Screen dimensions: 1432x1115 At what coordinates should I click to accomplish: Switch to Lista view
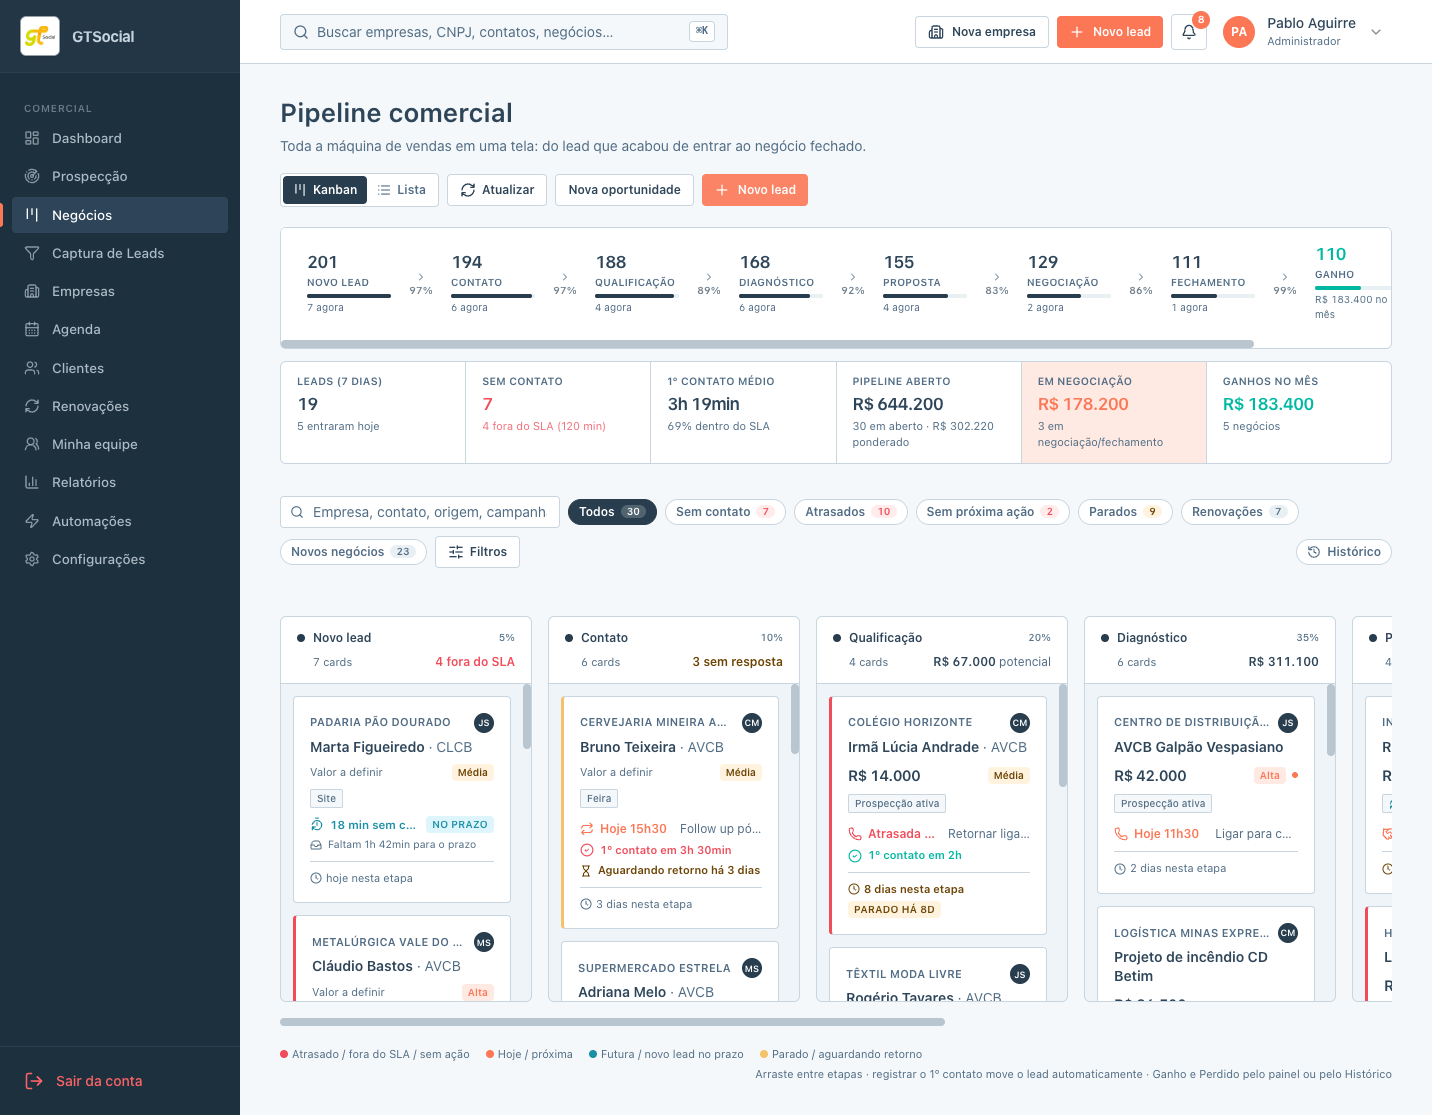pos(402,190)
